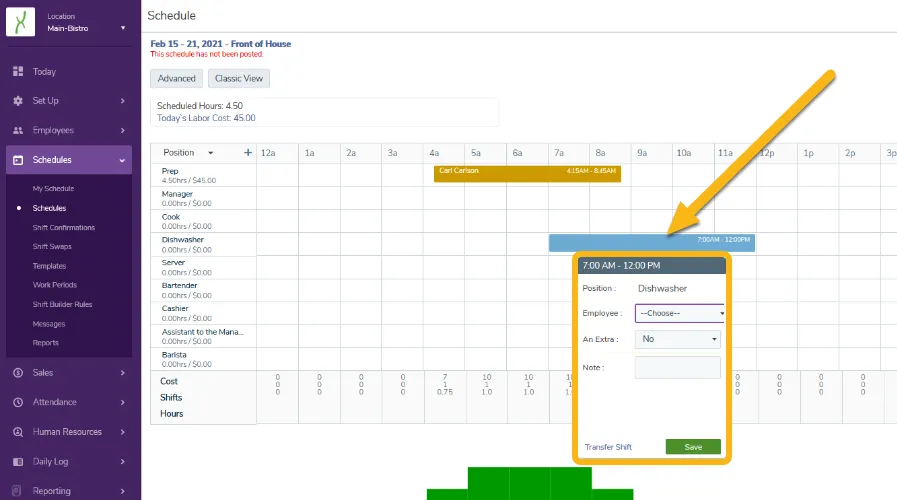Add a position with the plus icon
Viewport: 897px width, 500px height.
(248, 153)
